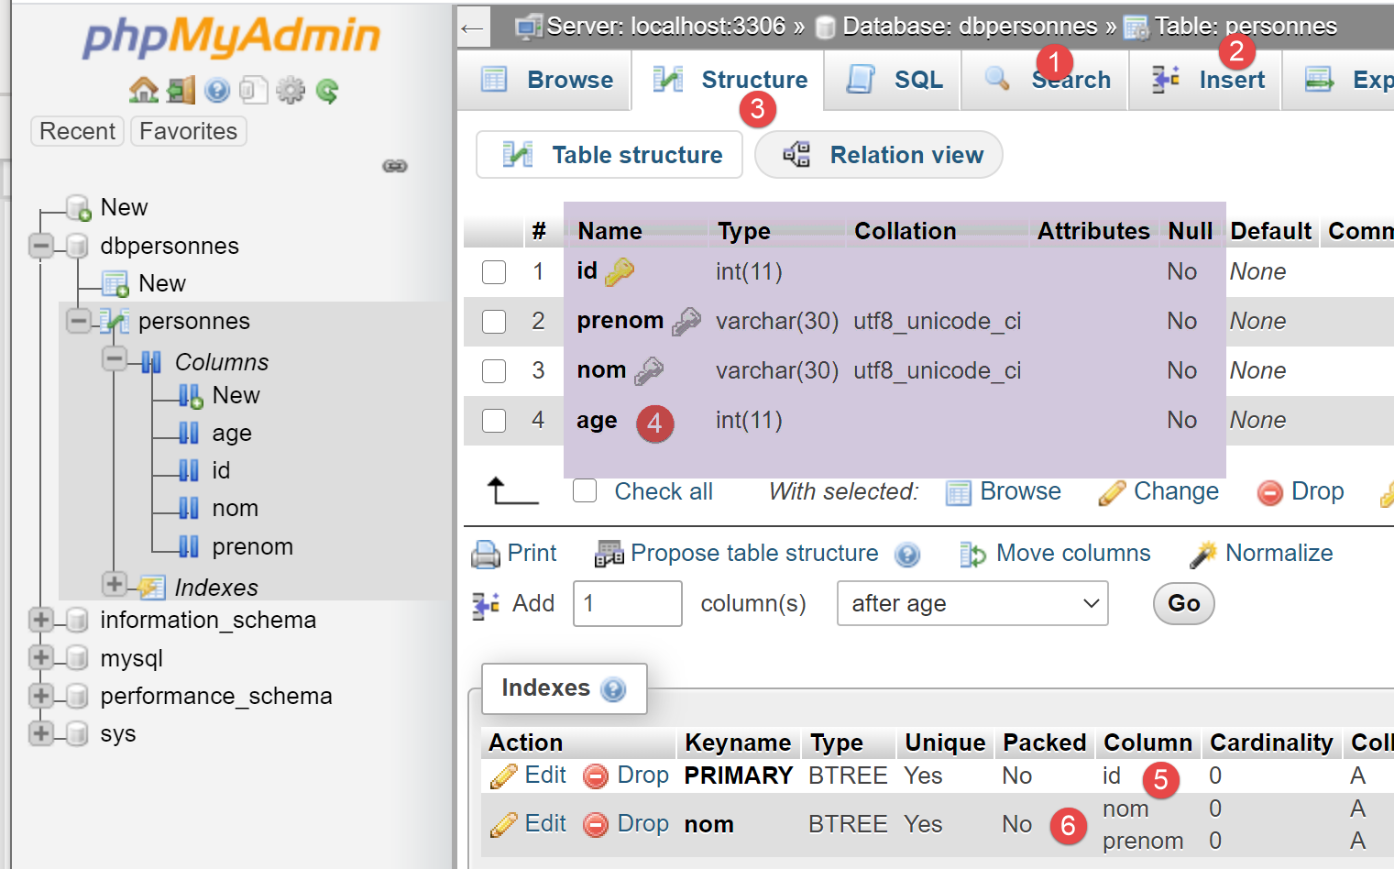Click the number of columns input field
The image size is (1394, 869).
tap(627, 604)
